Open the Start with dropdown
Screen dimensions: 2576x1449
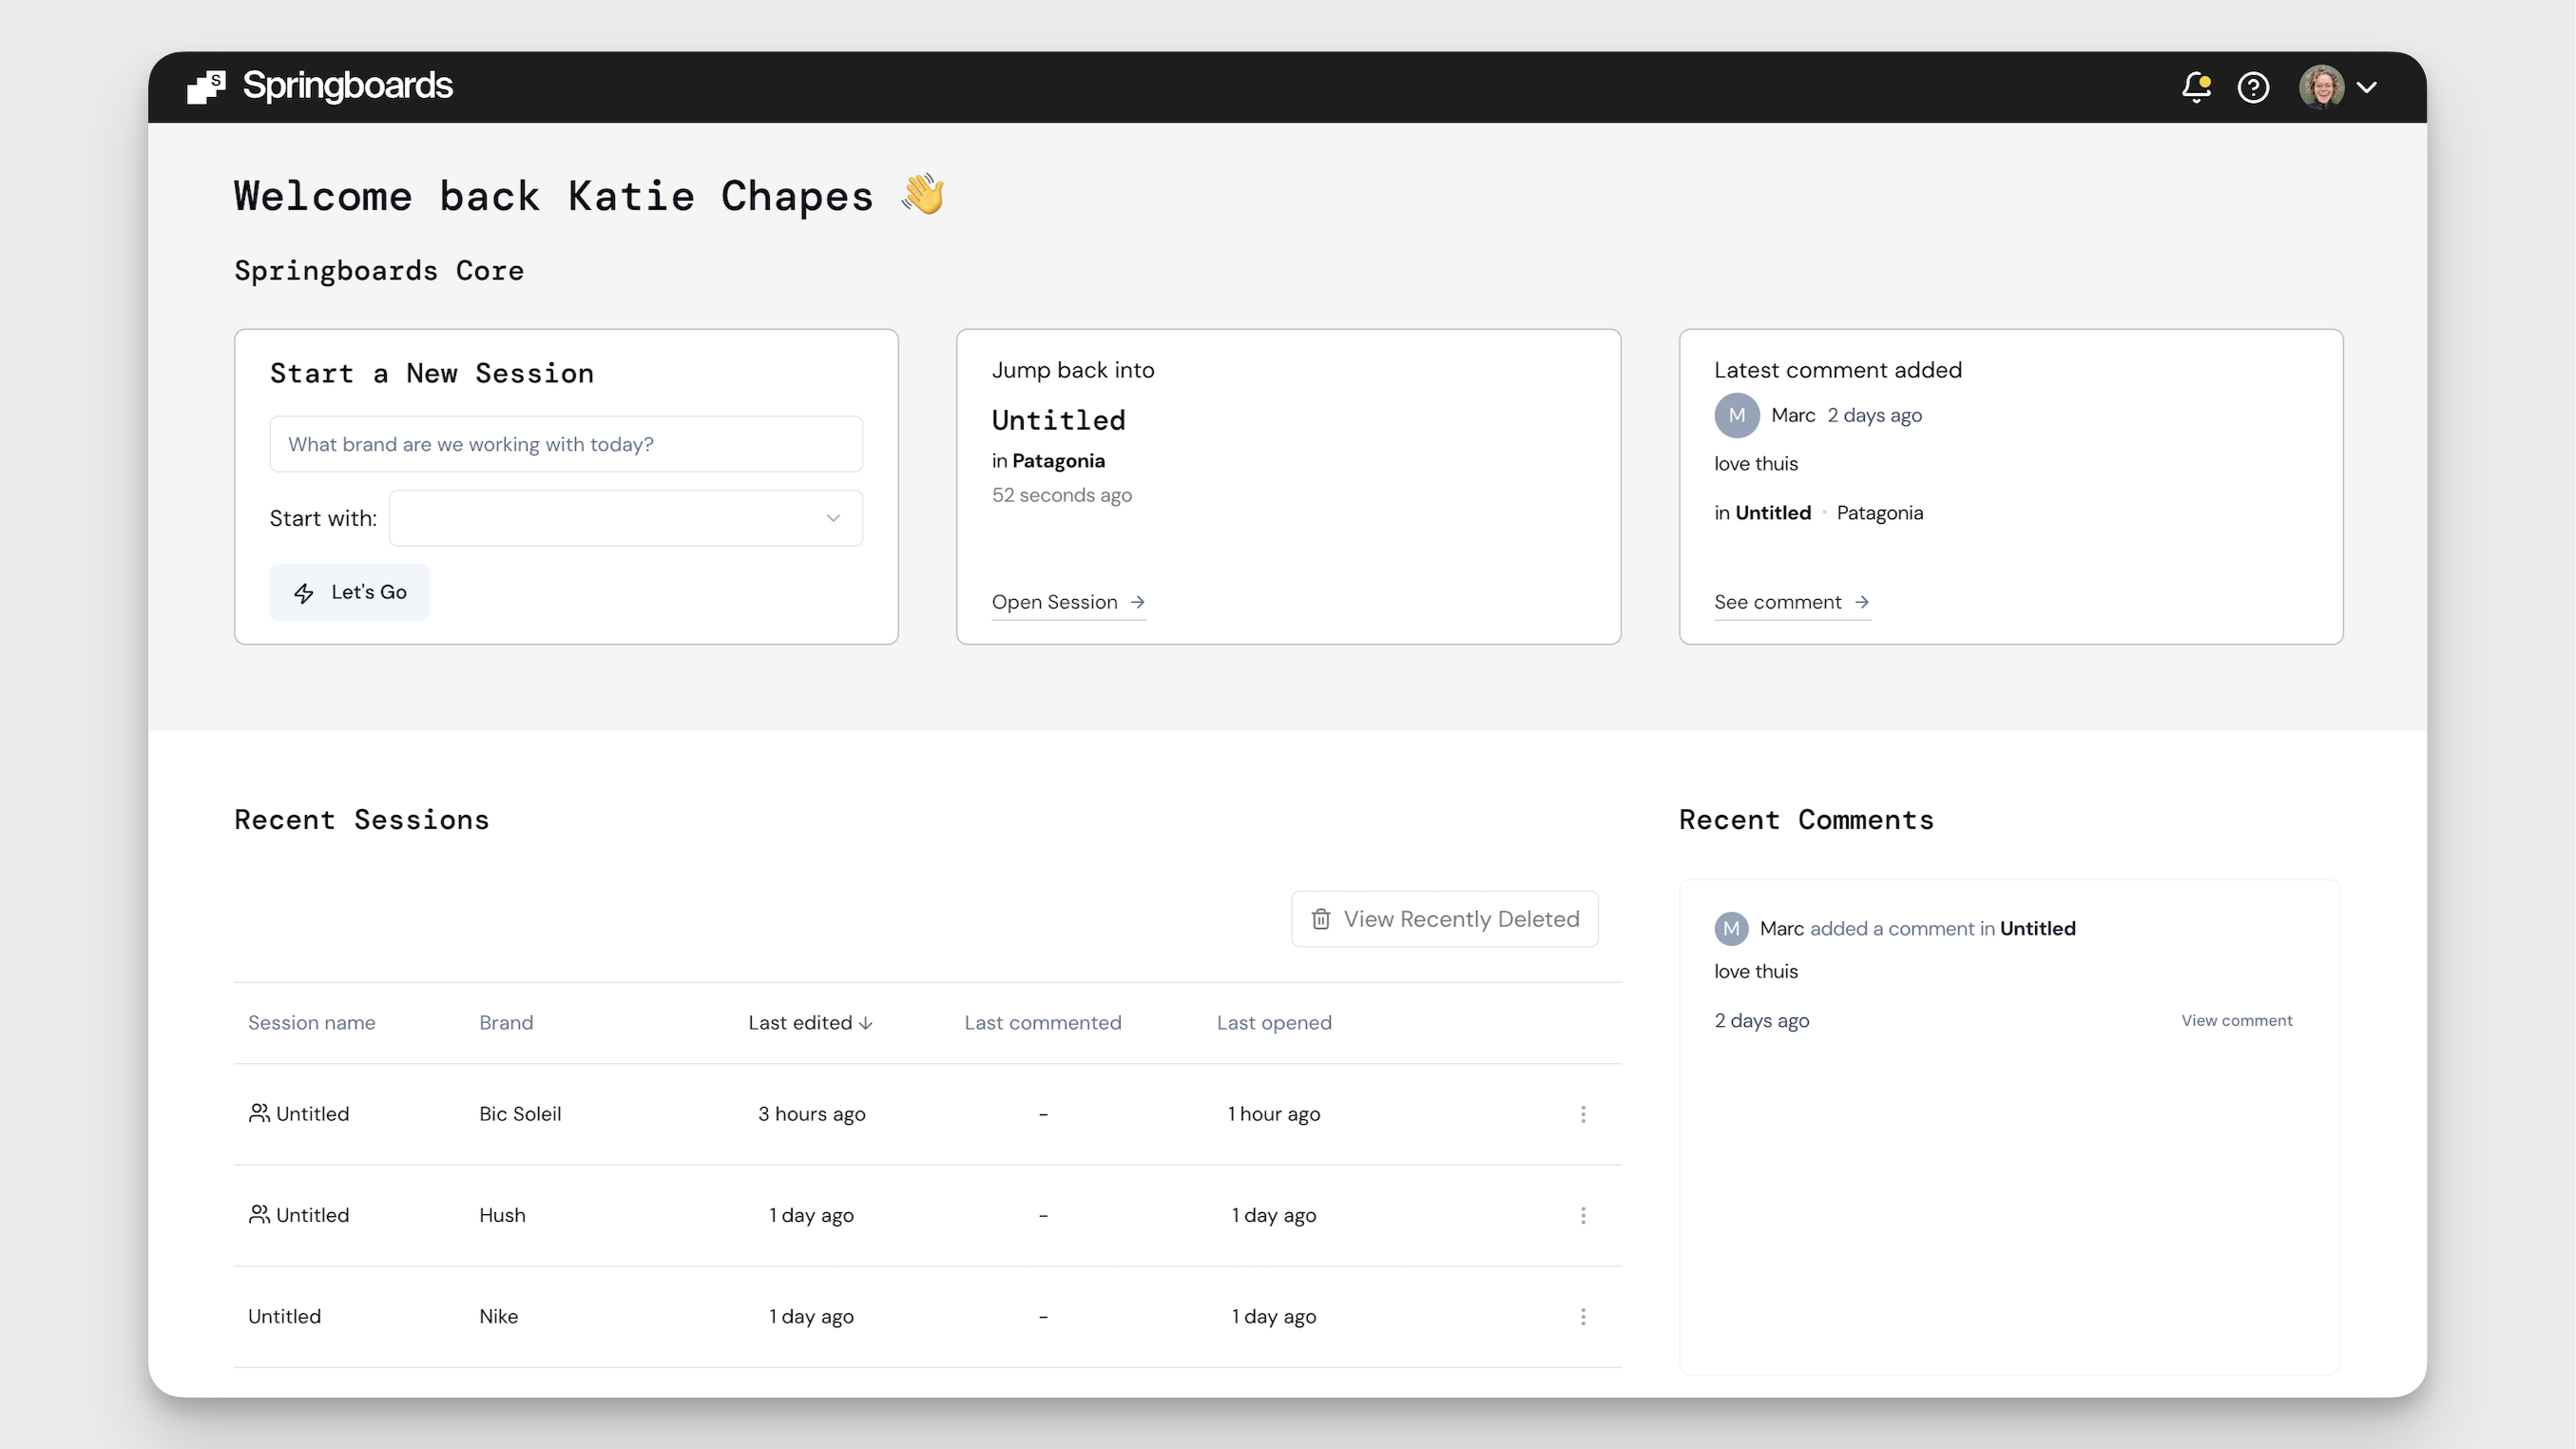pyautogui.click(x=625, y=518)
